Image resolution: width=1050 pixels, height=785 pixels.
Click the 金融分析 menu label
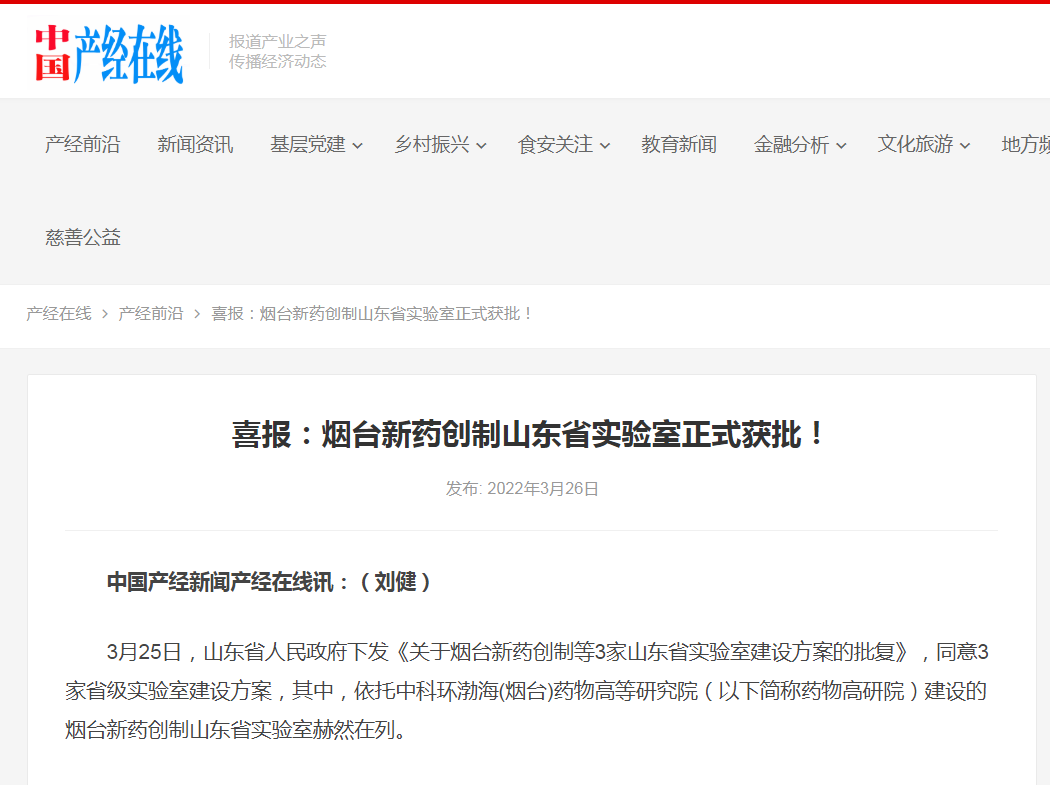point(791,145)
